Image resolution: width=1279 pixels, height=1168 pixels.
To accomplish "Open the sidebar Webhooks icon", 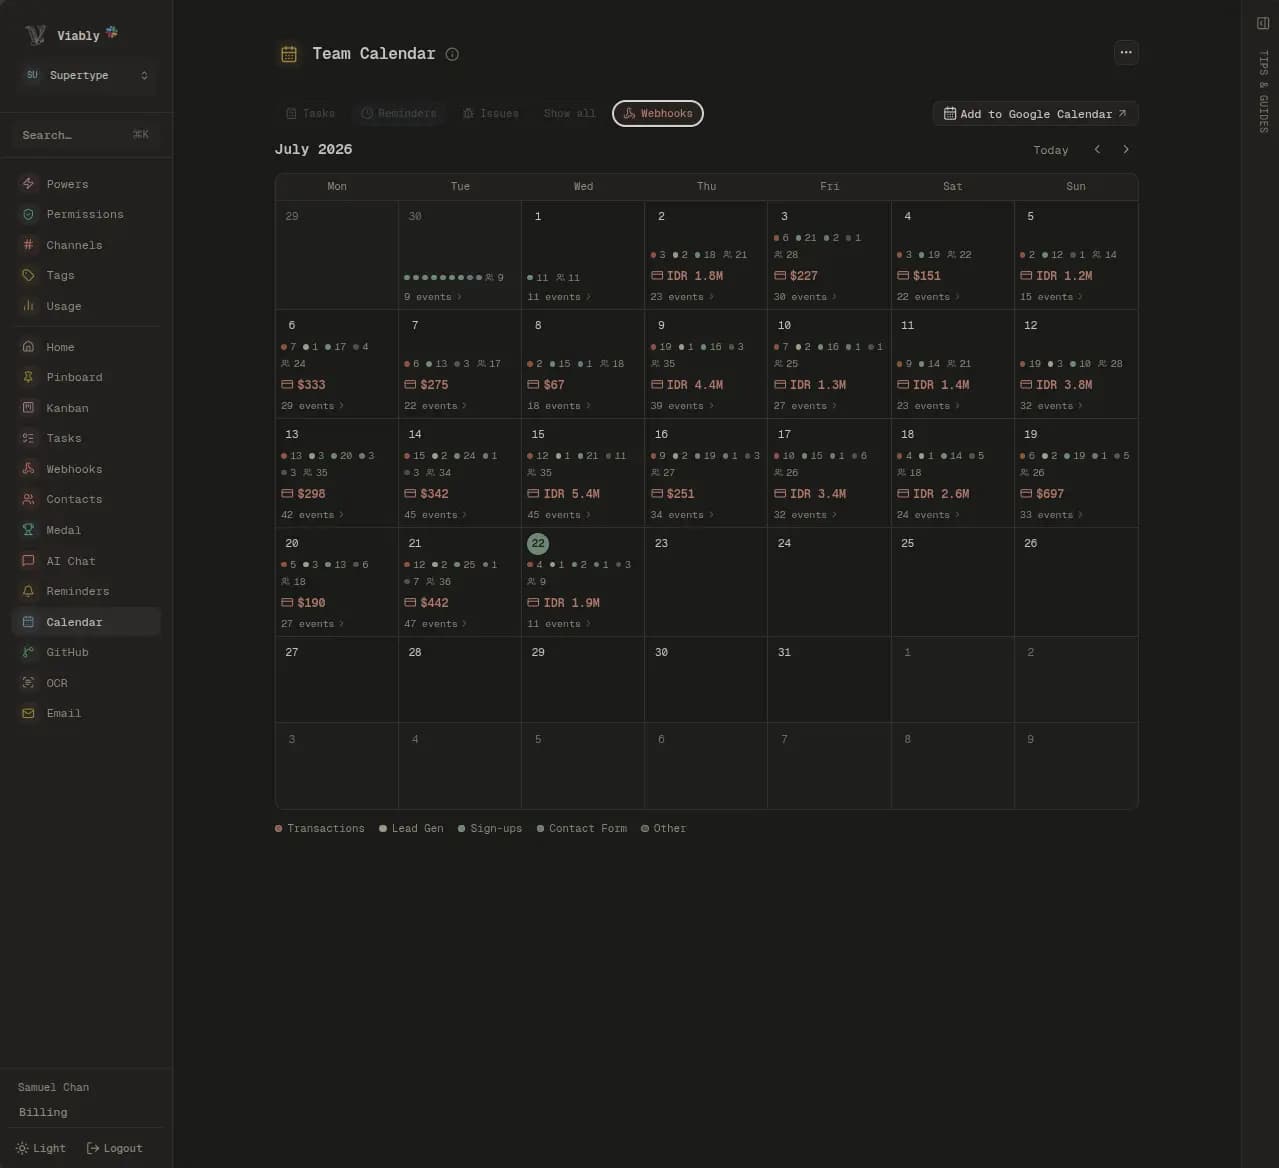I will (28, 469).
